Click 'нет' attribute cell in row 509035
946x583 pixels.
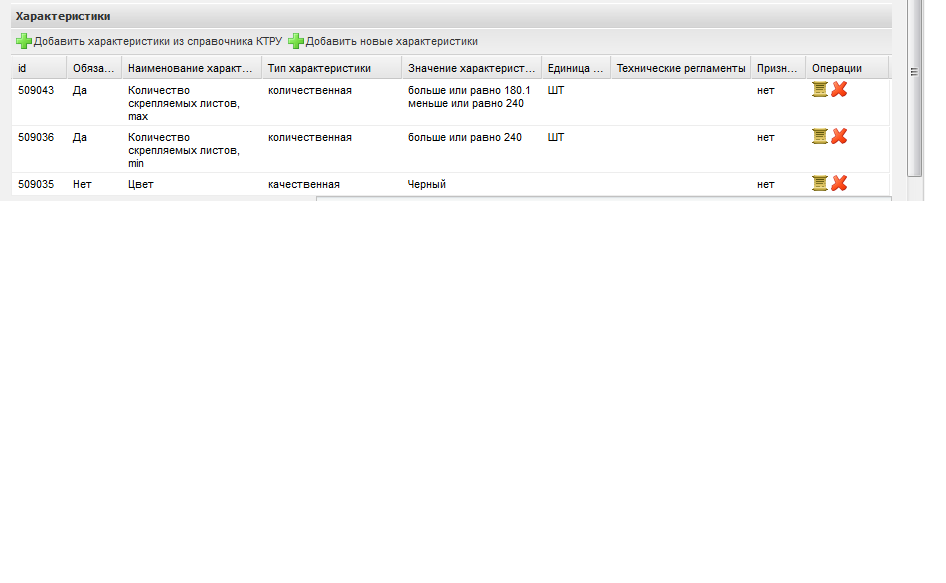click(778, 184)
